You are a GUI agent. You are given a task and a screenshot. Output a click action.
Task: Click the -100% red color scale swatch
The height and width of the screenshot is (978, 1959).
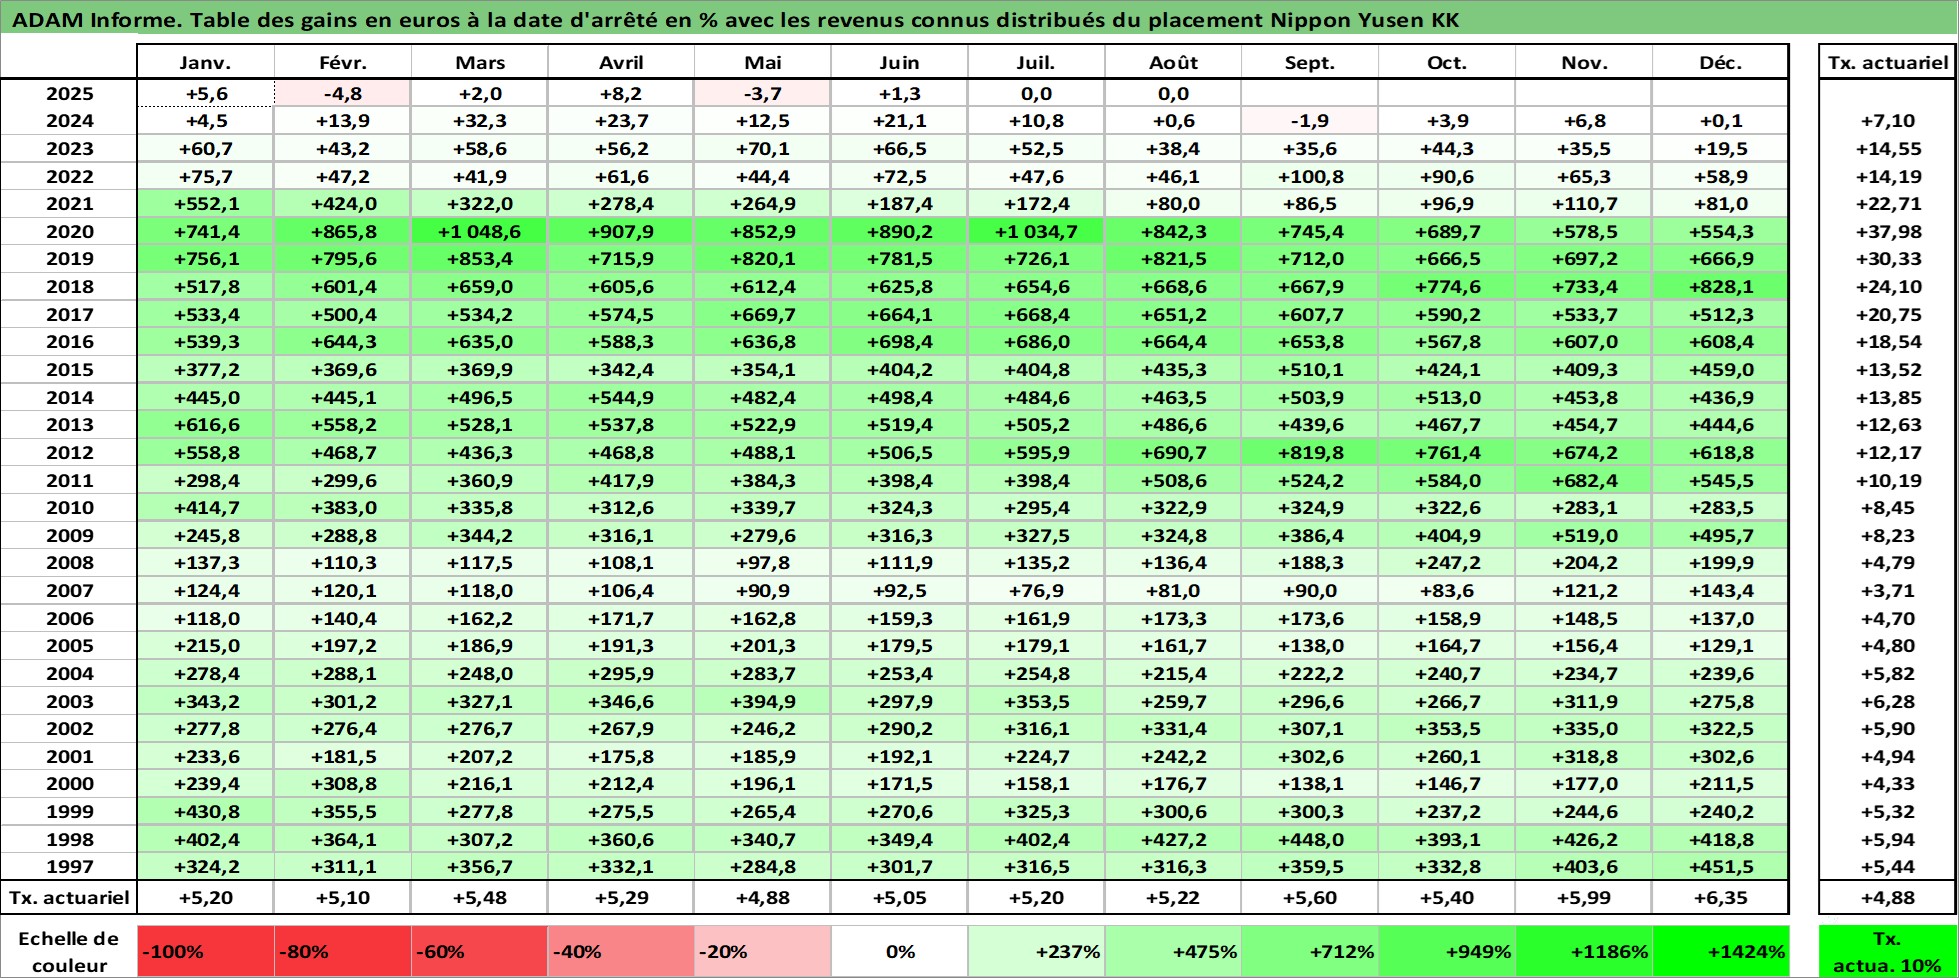pyautogui.click(x=205, y=951)
